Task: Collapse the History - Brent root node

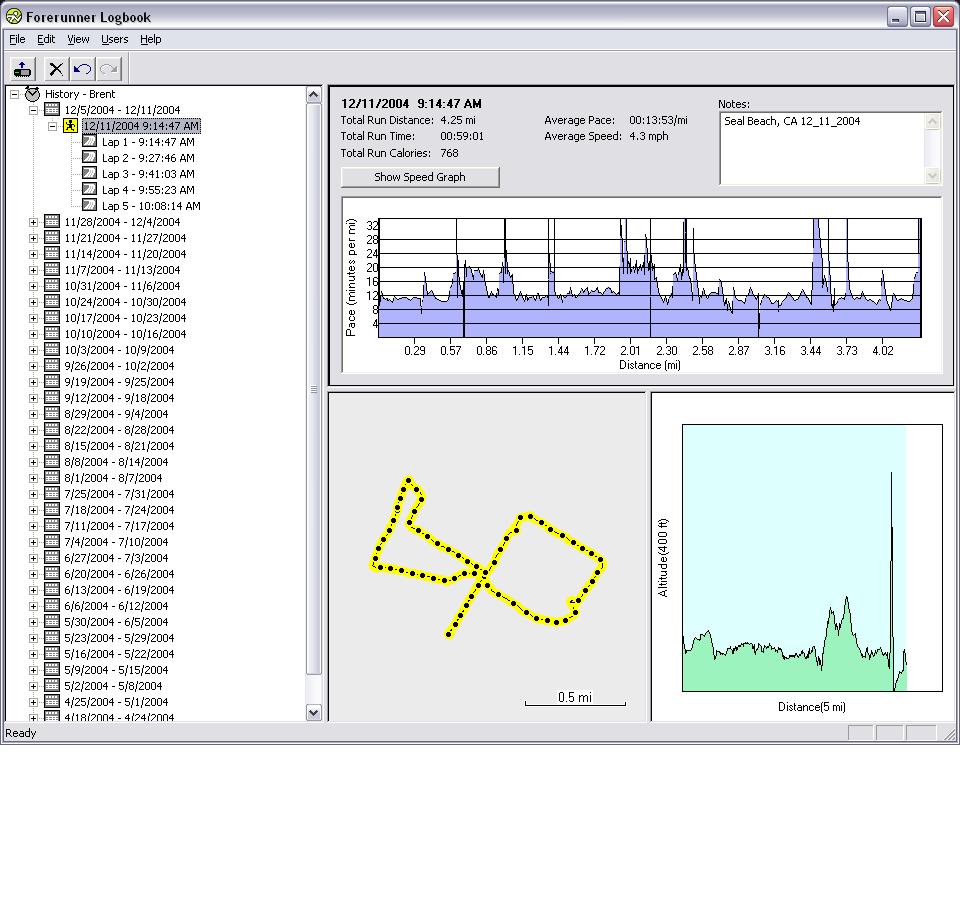Action: click(x=15, y=94)
